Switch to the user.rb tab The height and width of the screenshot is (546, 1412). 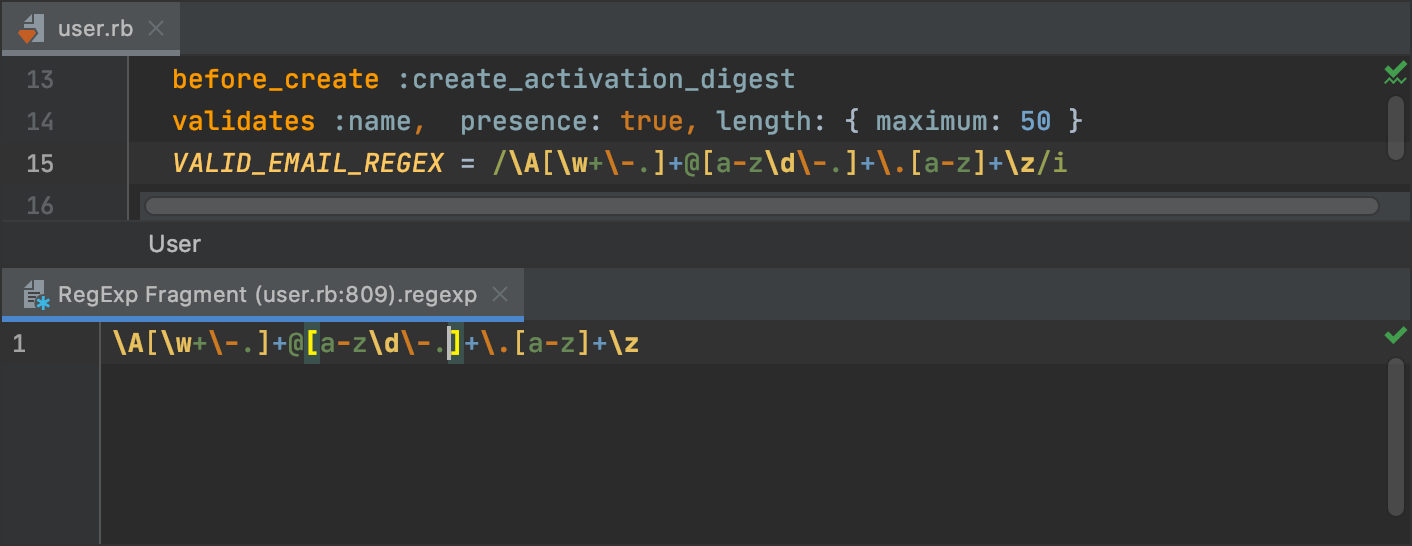95,28
